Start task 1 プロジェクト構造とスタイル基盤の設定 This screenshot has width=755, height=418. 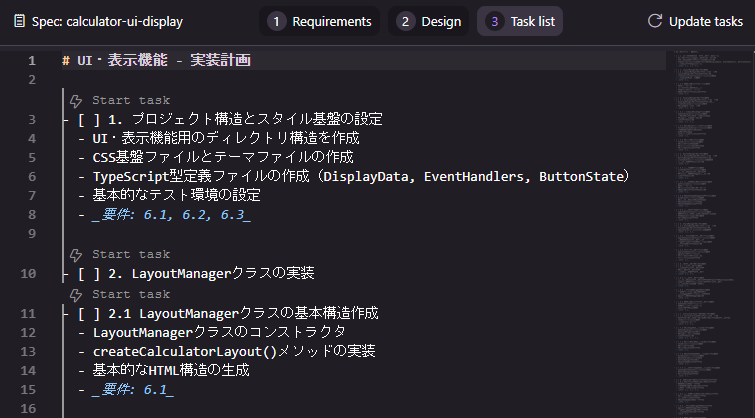point(131,100)
